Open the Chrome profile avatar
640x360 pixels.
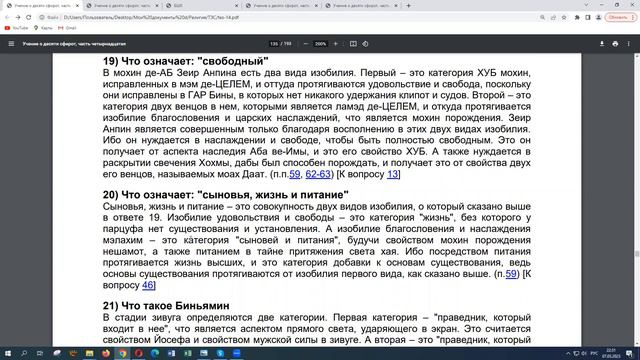coord(598,18)
